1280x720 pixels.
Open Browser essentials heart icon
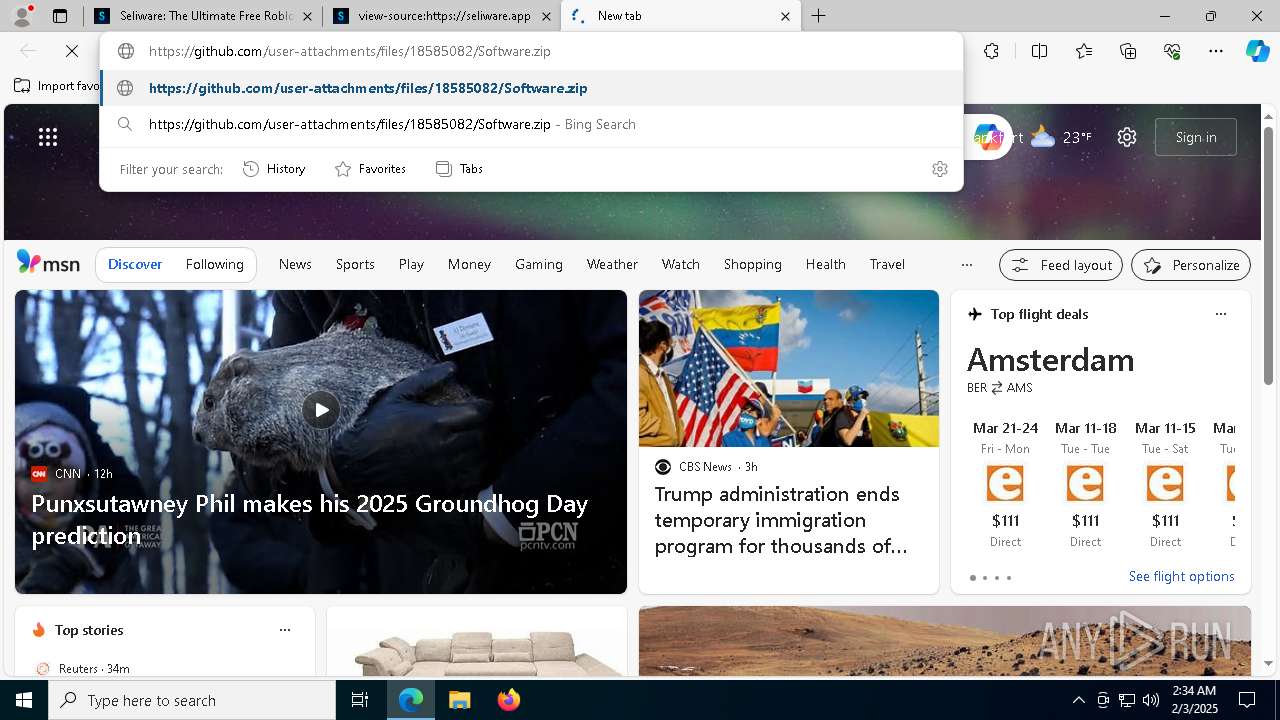coord(1172,51)
